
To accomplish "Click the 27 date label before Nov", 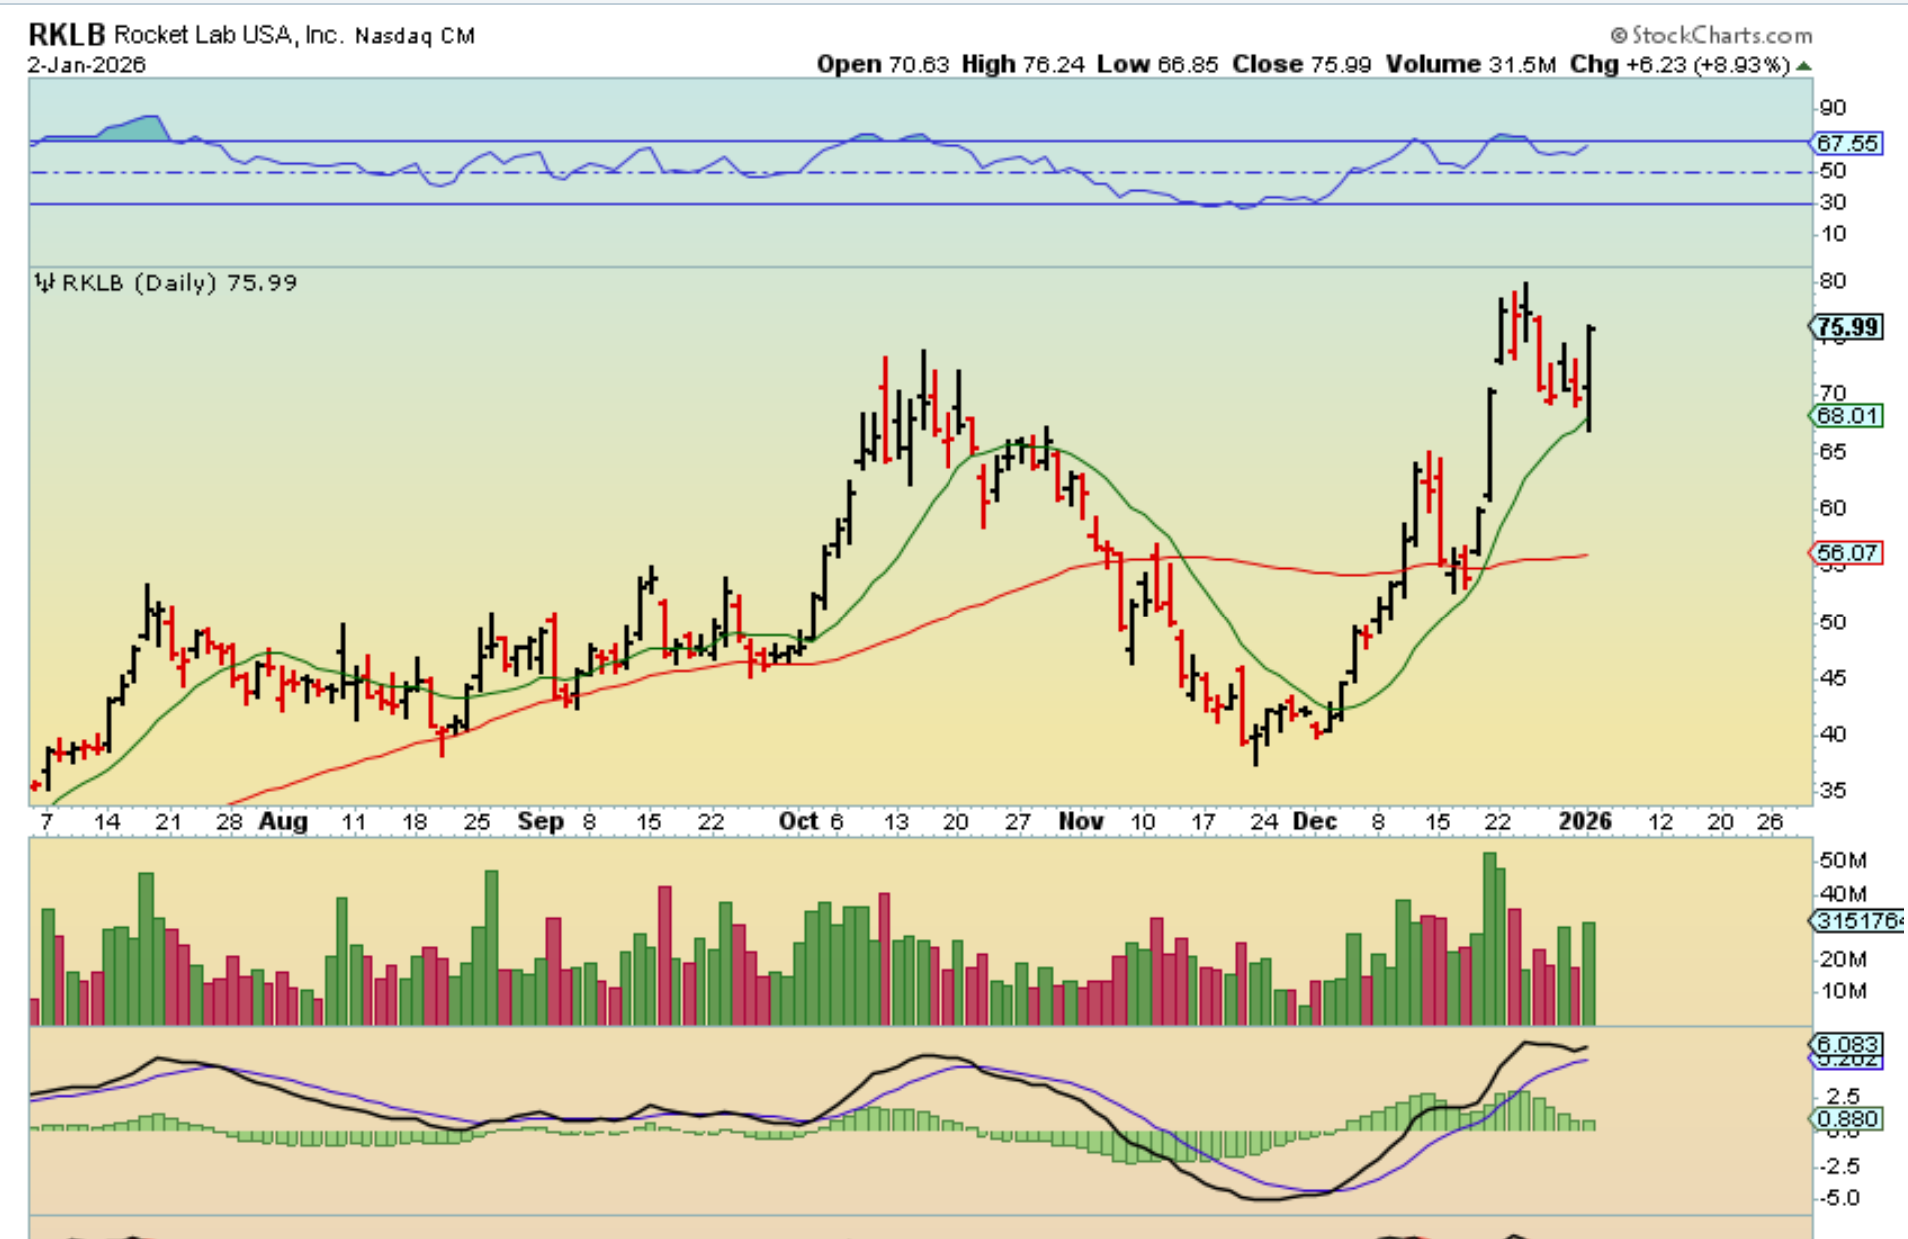I will pyautogui.click(x=1017, y=822).
